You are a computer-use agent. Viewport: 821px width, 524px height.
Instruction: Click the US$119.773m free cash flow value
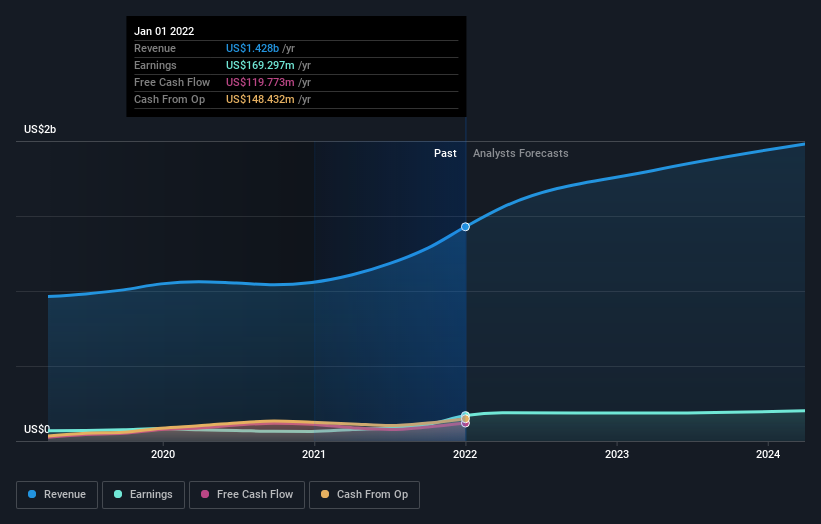click(260, 82)
